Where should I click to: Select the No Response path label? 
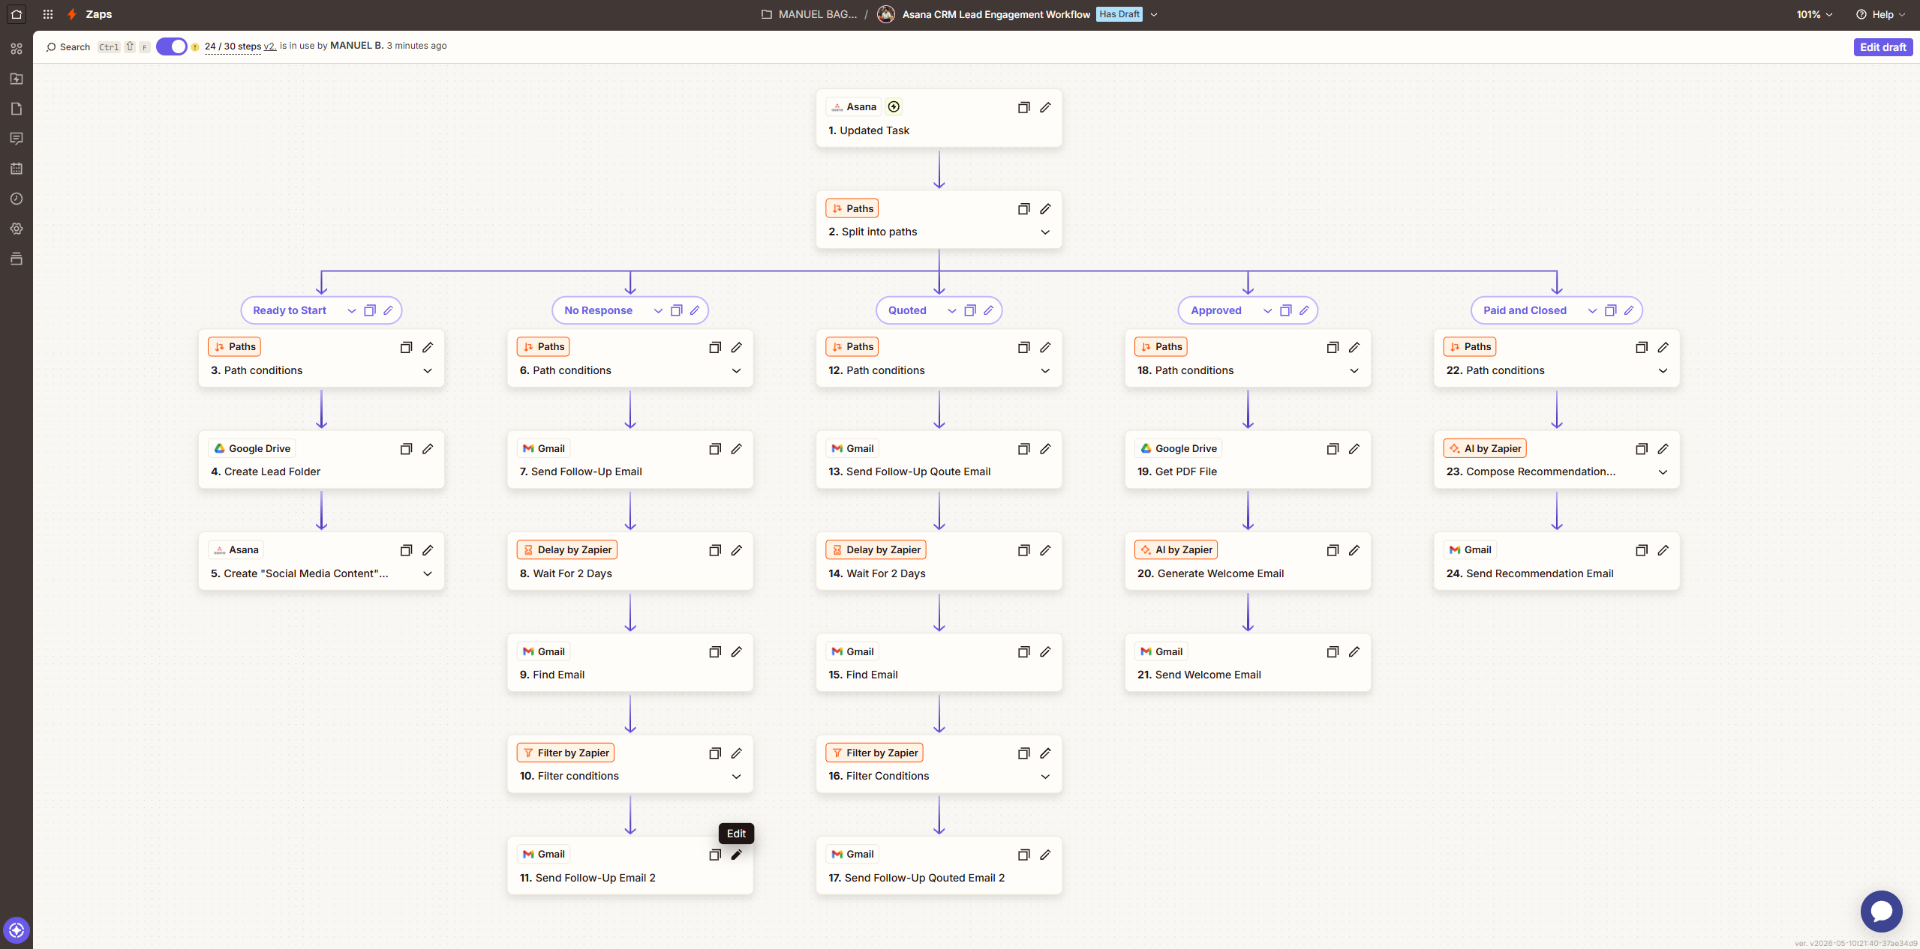point(598,311)
